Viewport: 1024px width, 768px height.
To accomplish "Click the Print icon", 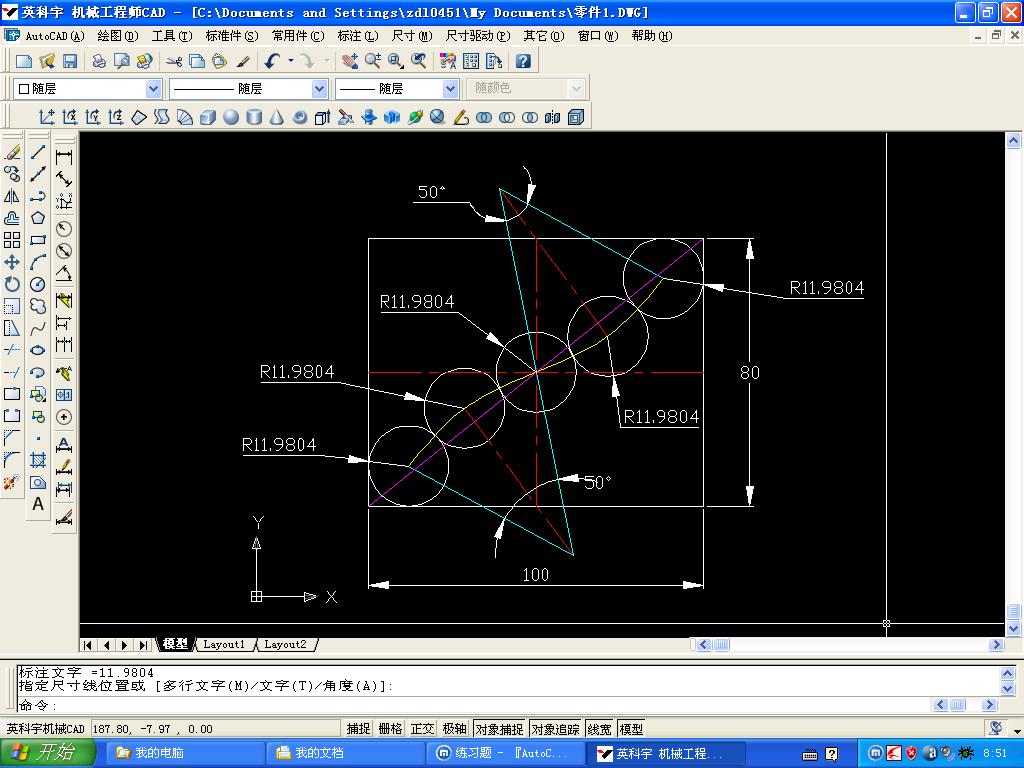I will tap(99, 61).
